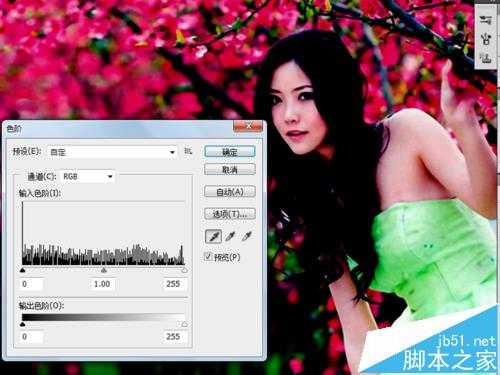Select the gray point eyedropper

pos(230,236)
